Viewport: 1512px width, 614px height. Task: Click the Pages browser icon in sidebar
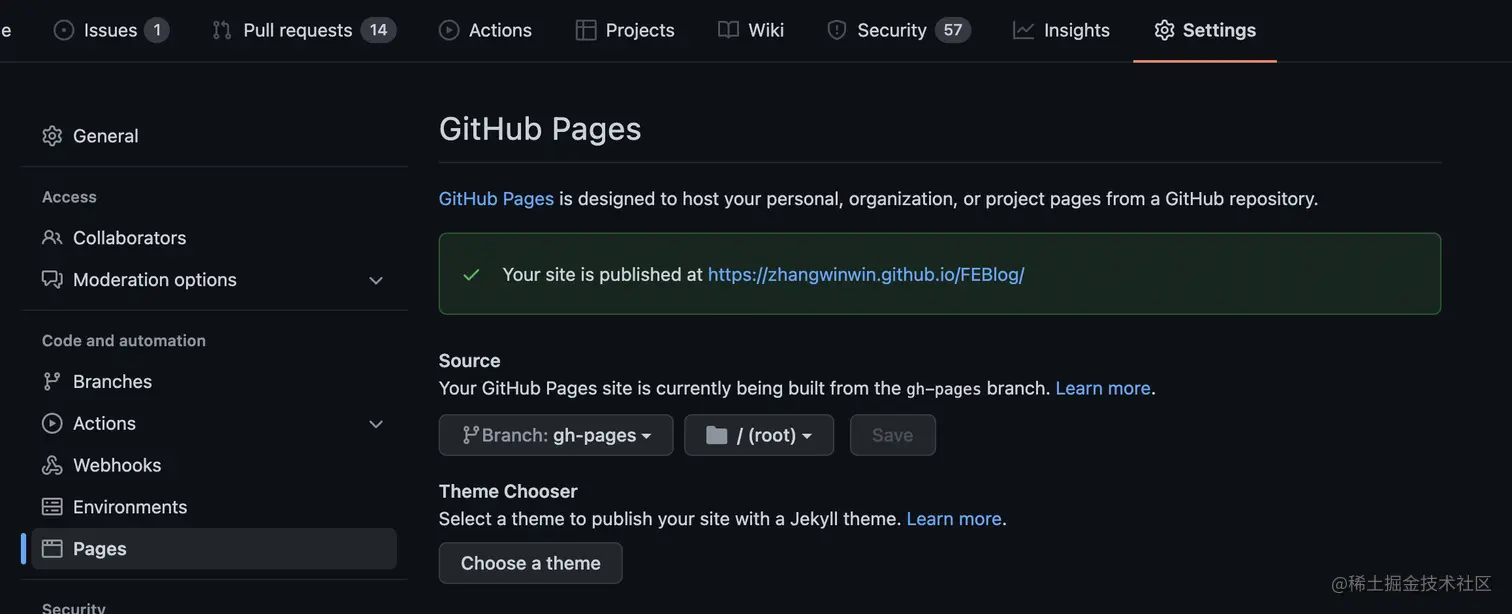(52, 549)
